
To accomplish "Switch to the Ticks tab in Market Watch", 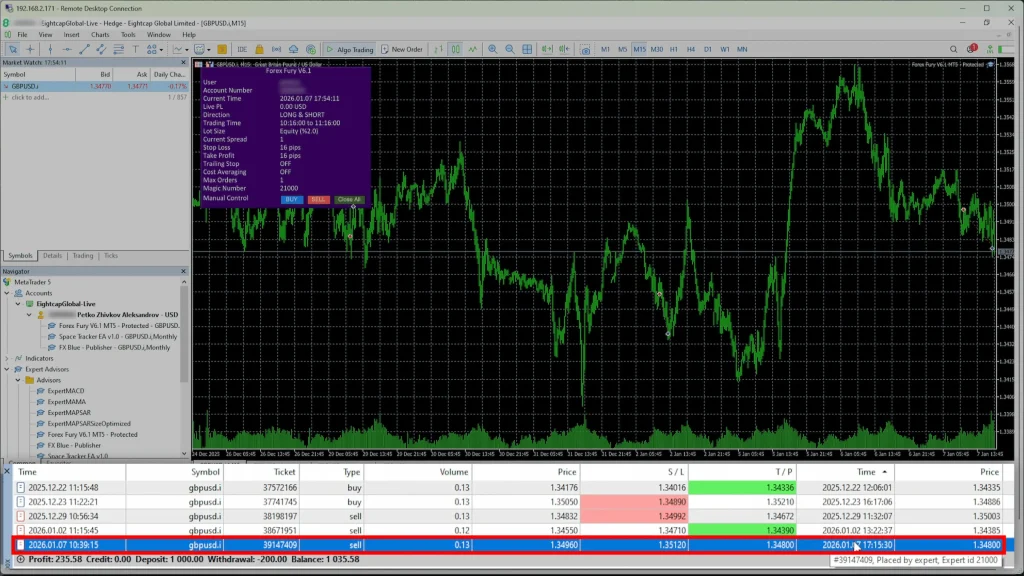I will click(x=111, y=255).
